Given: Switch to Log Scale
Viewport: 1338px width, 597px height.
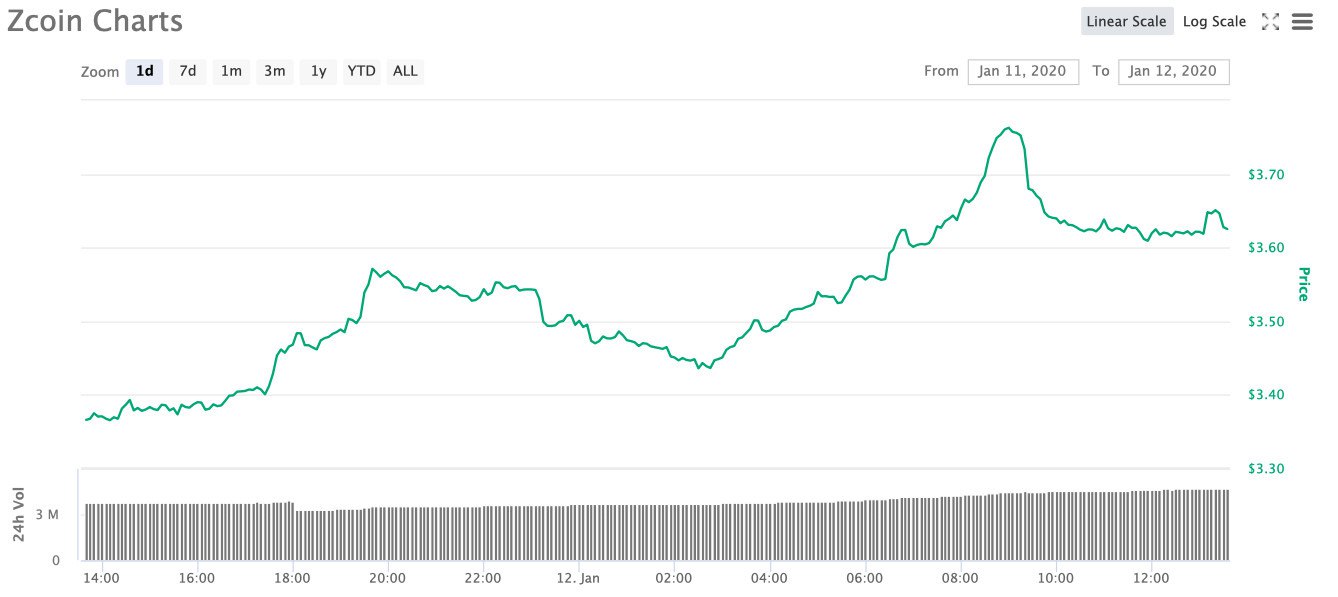Looking at the screenshot, I should click(1214, 22).
